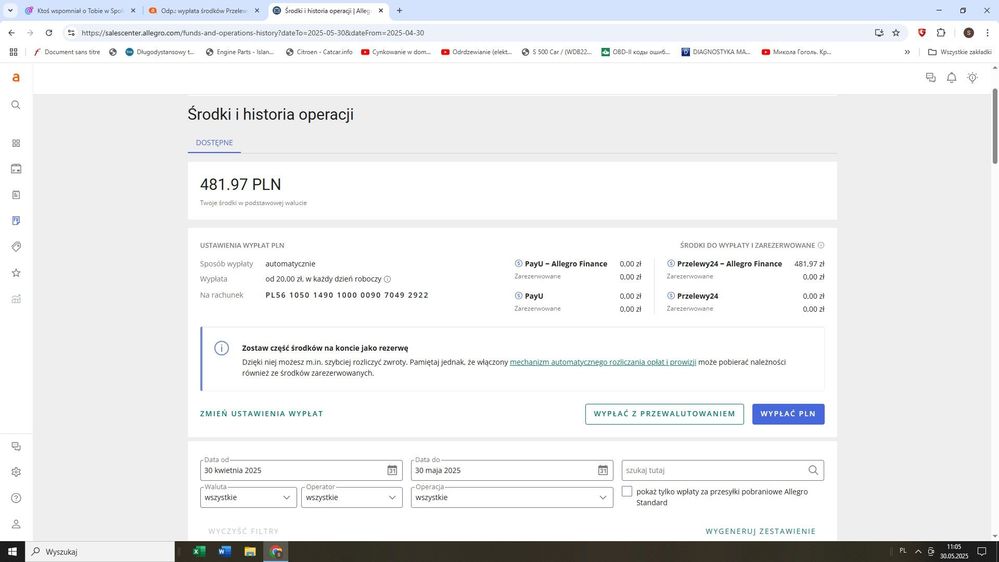The image size is (999, 562).
Task: Click the WYCZYŚĆ FILTRY button
Action: (x=243, y=531)
